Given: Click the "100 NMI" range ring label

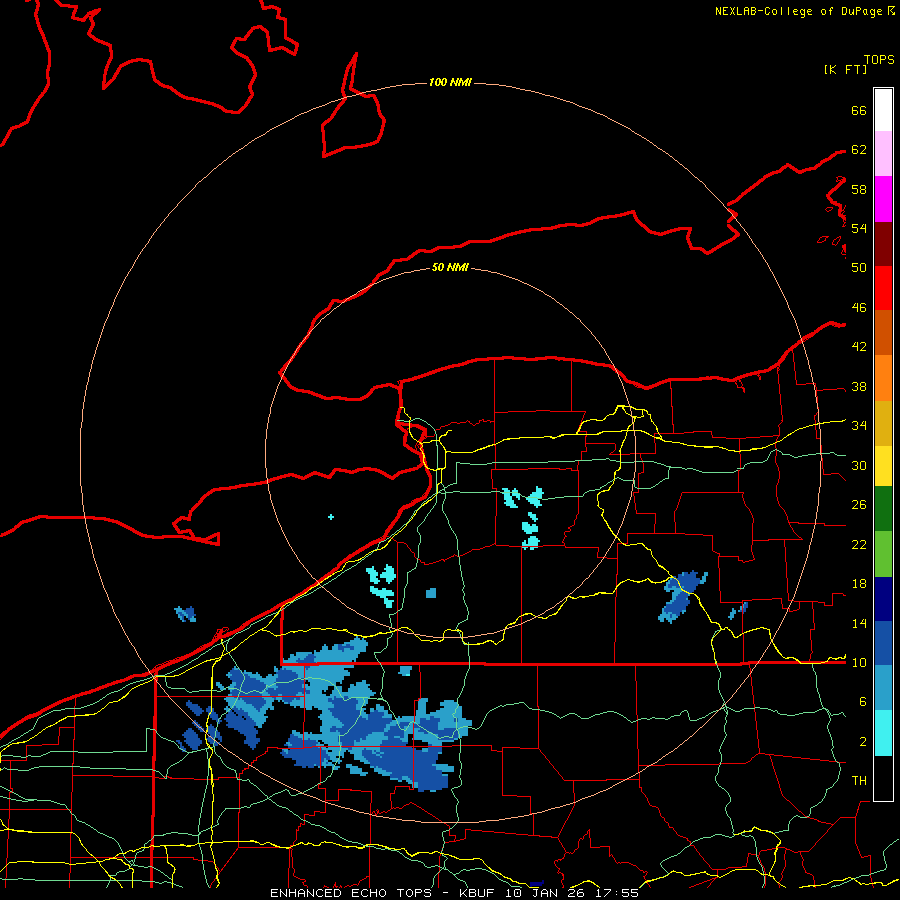Looking at the screenshot, I should coord(450,82).
